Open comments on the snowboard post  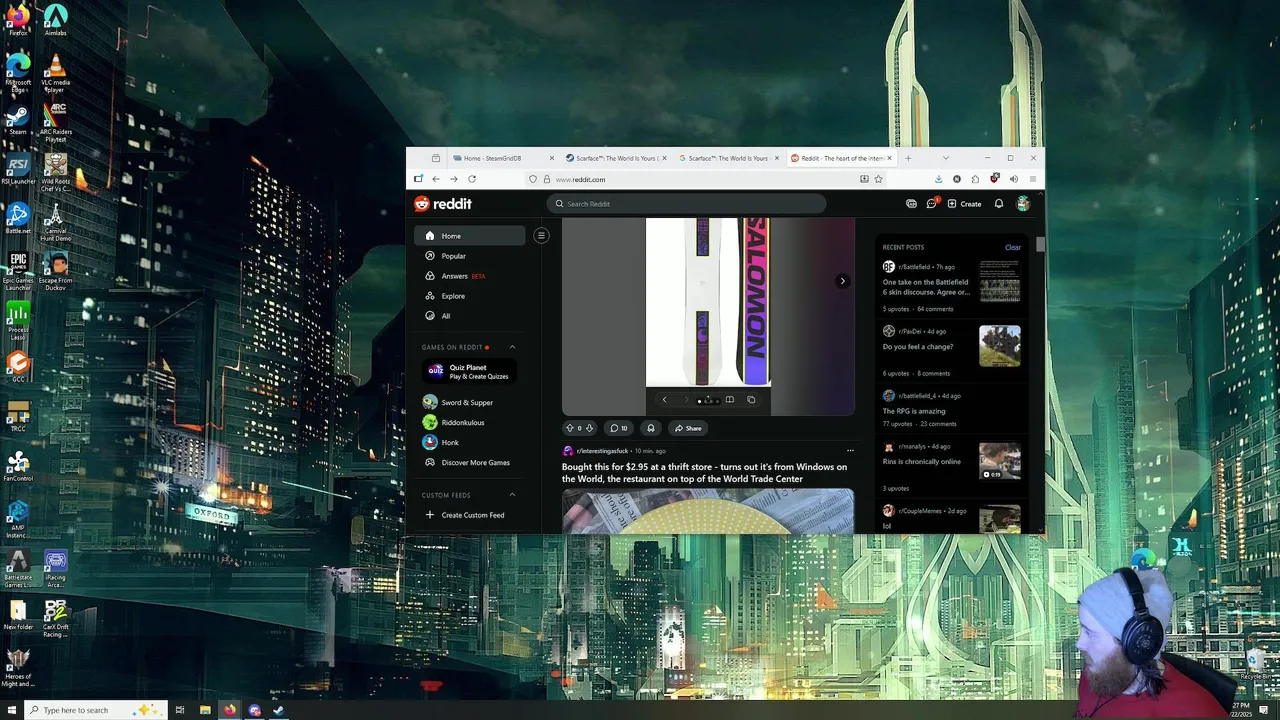(x=619, y=428)
